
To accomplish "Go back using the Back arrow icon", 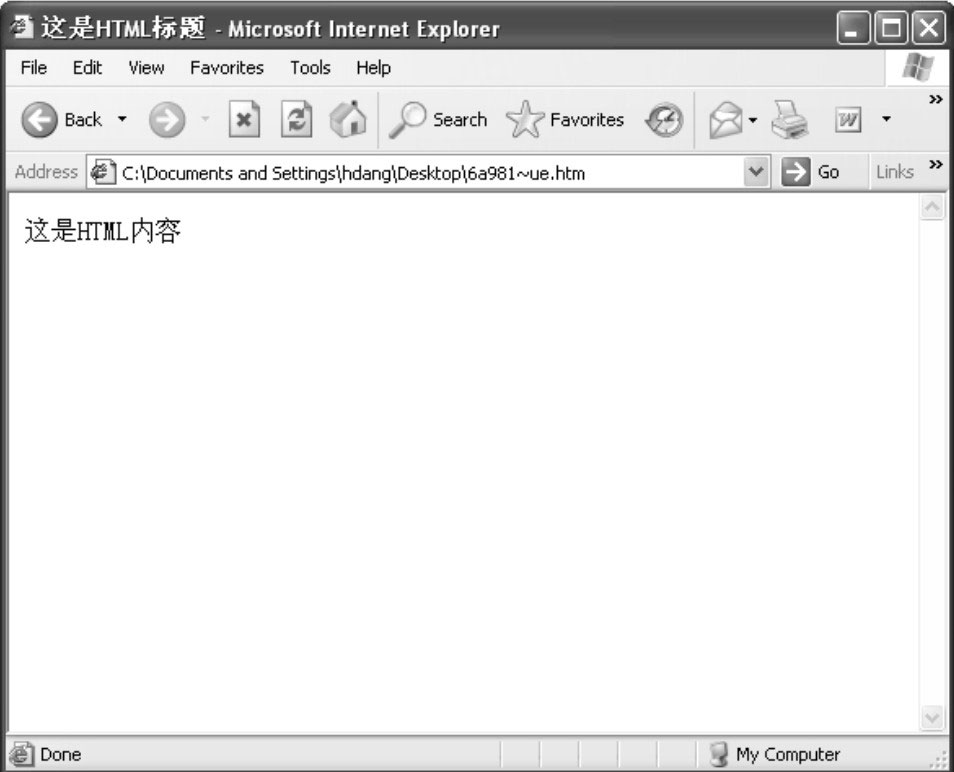I will click(40, 119).
